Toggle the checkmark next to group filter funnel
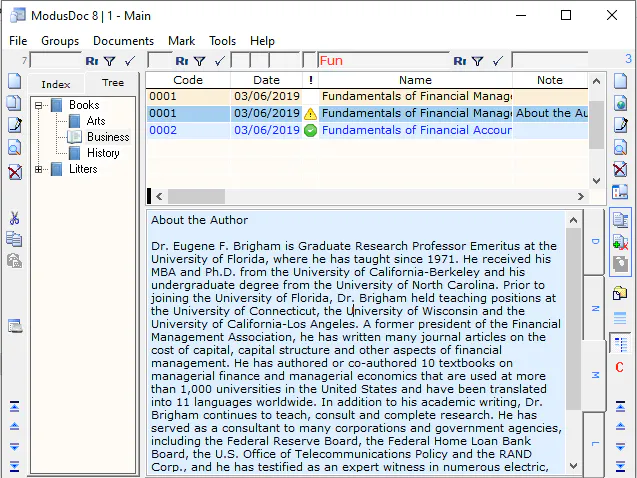Image resolution: width=637 pixels, height=478 pixels. click(x=130, y=61)
